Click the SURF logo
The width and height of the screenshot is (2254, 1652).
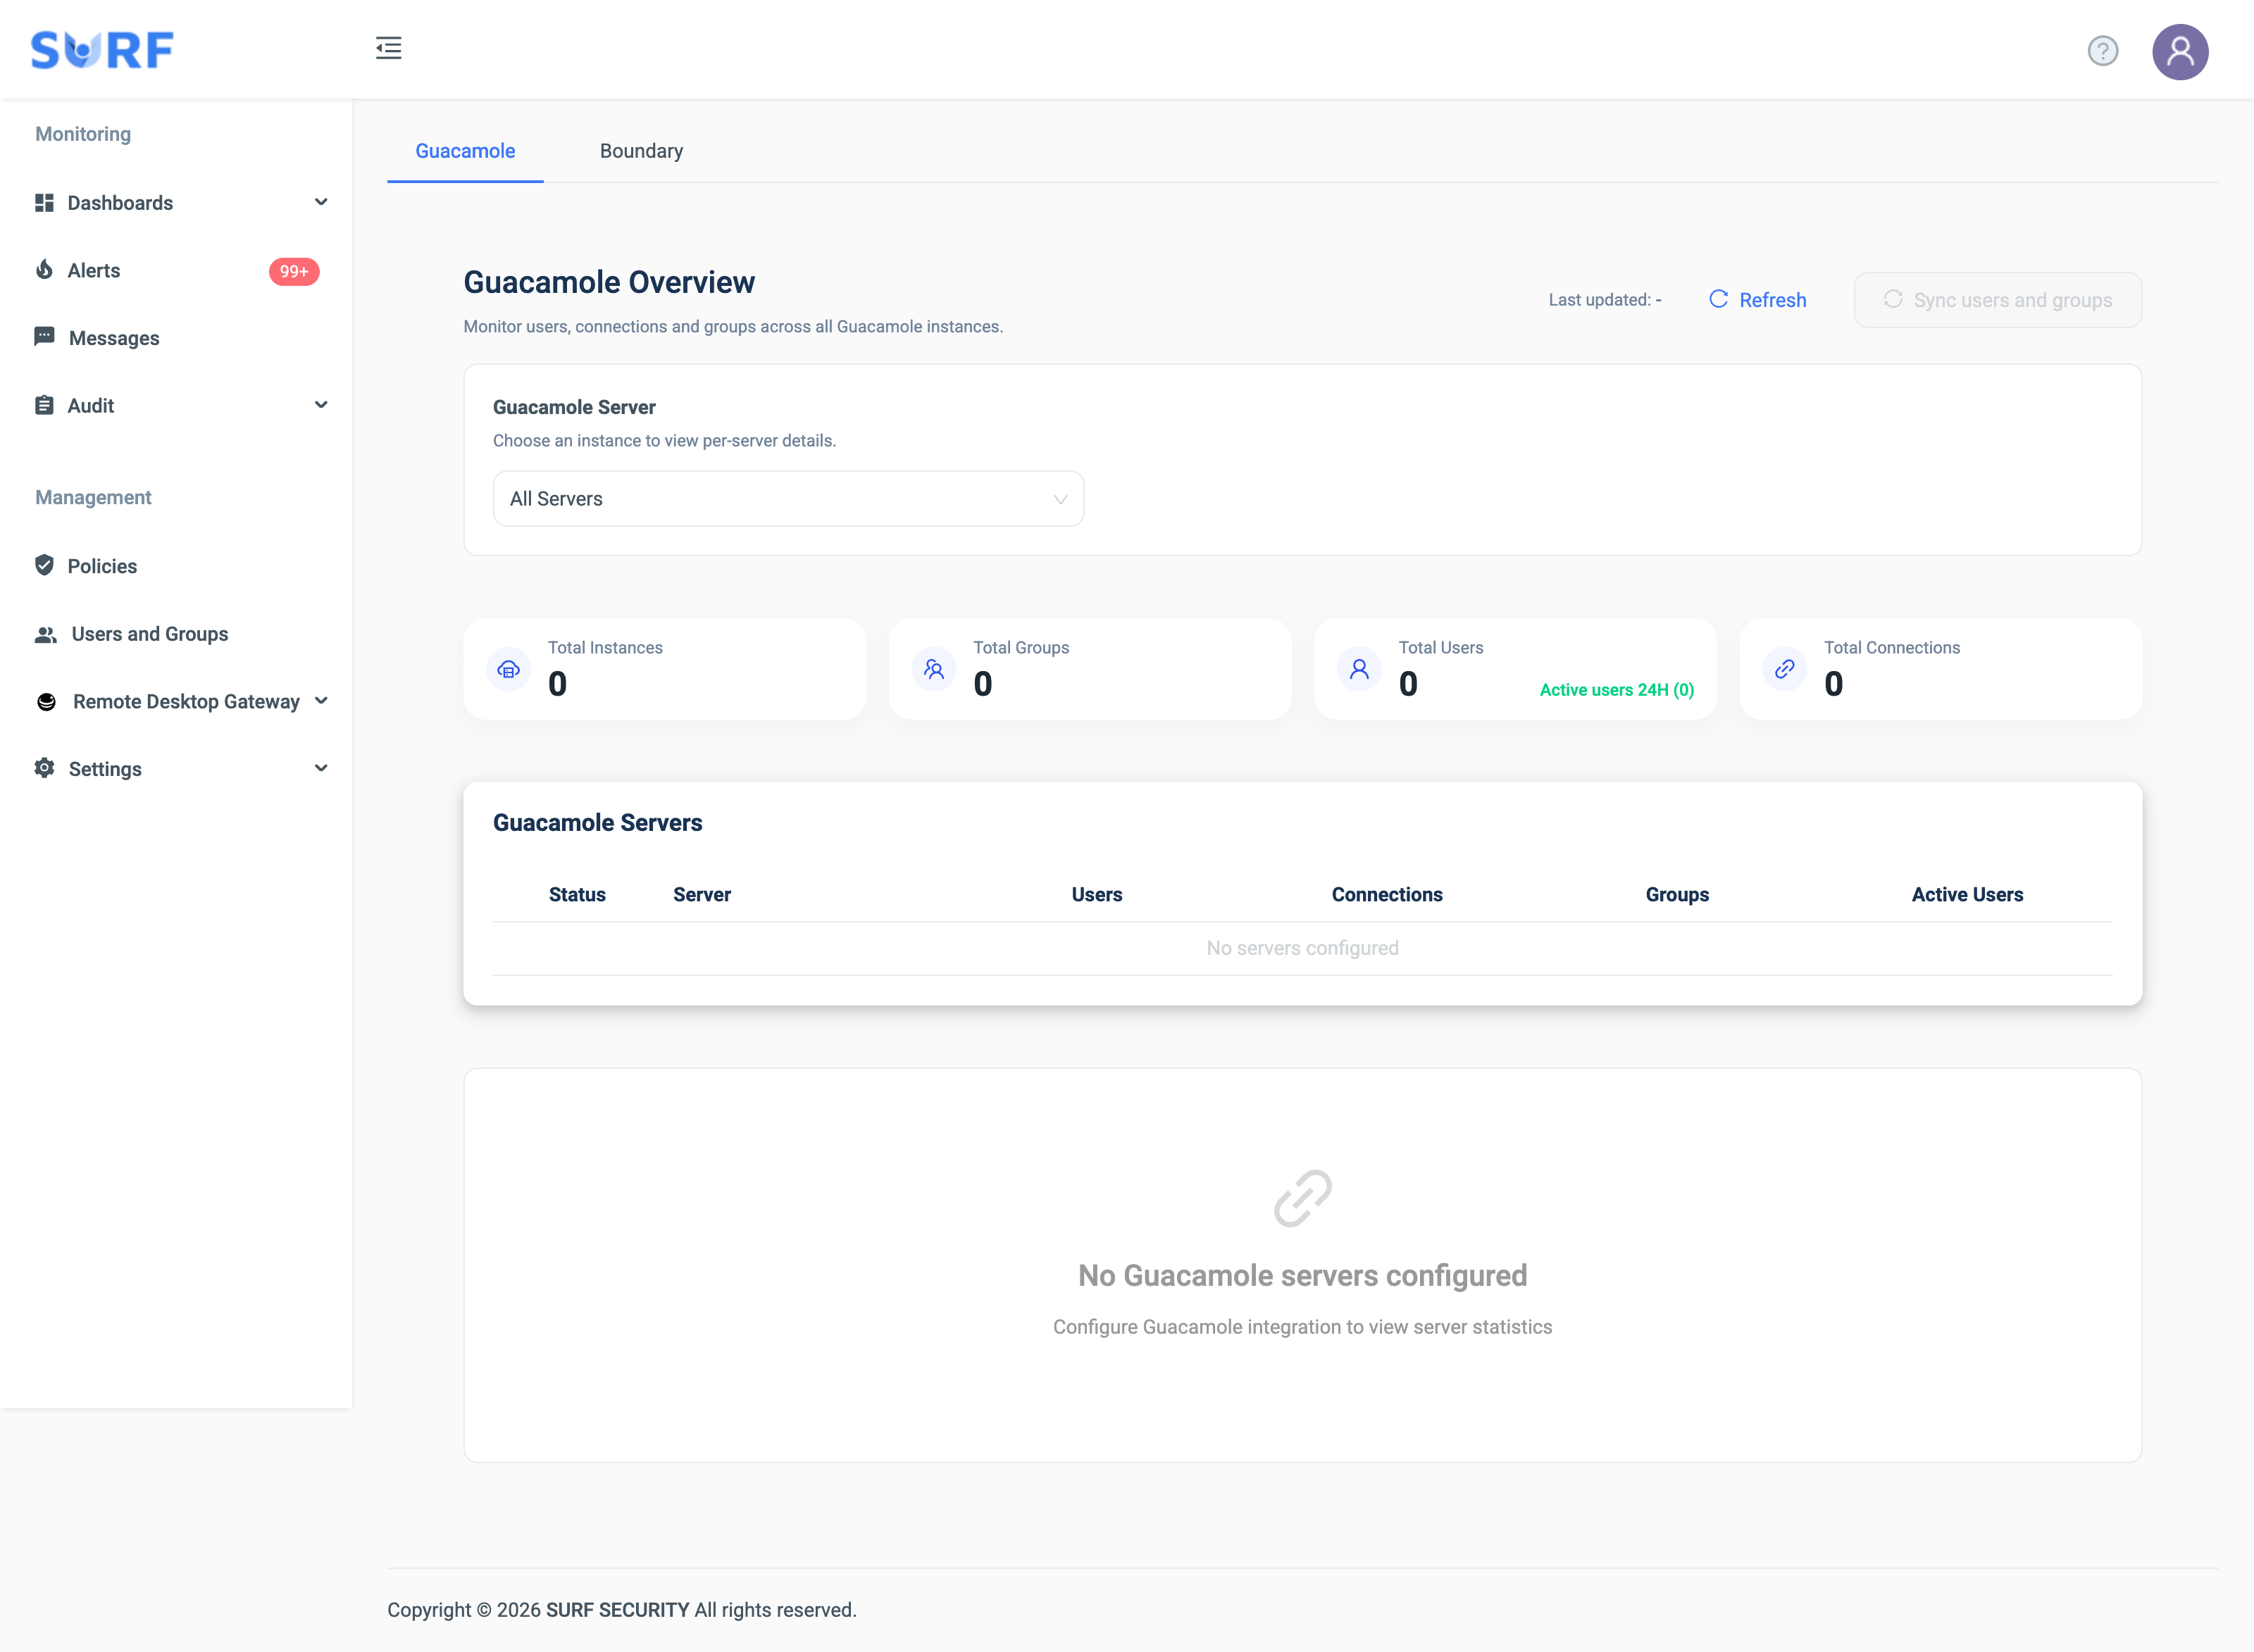click(x=102, y=50)
